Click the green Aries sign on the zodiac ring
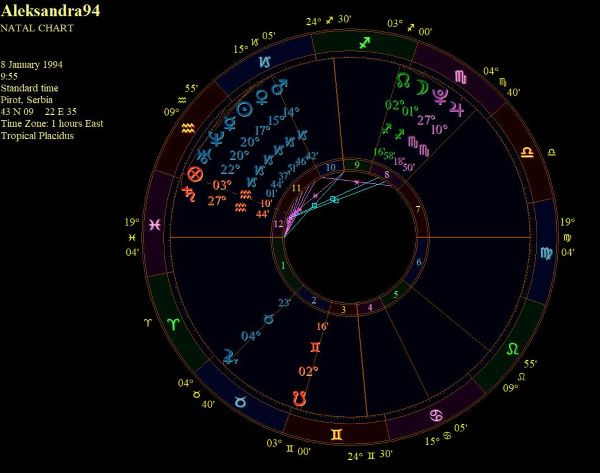This screenshot has height=473, width=600. [174, 325]
